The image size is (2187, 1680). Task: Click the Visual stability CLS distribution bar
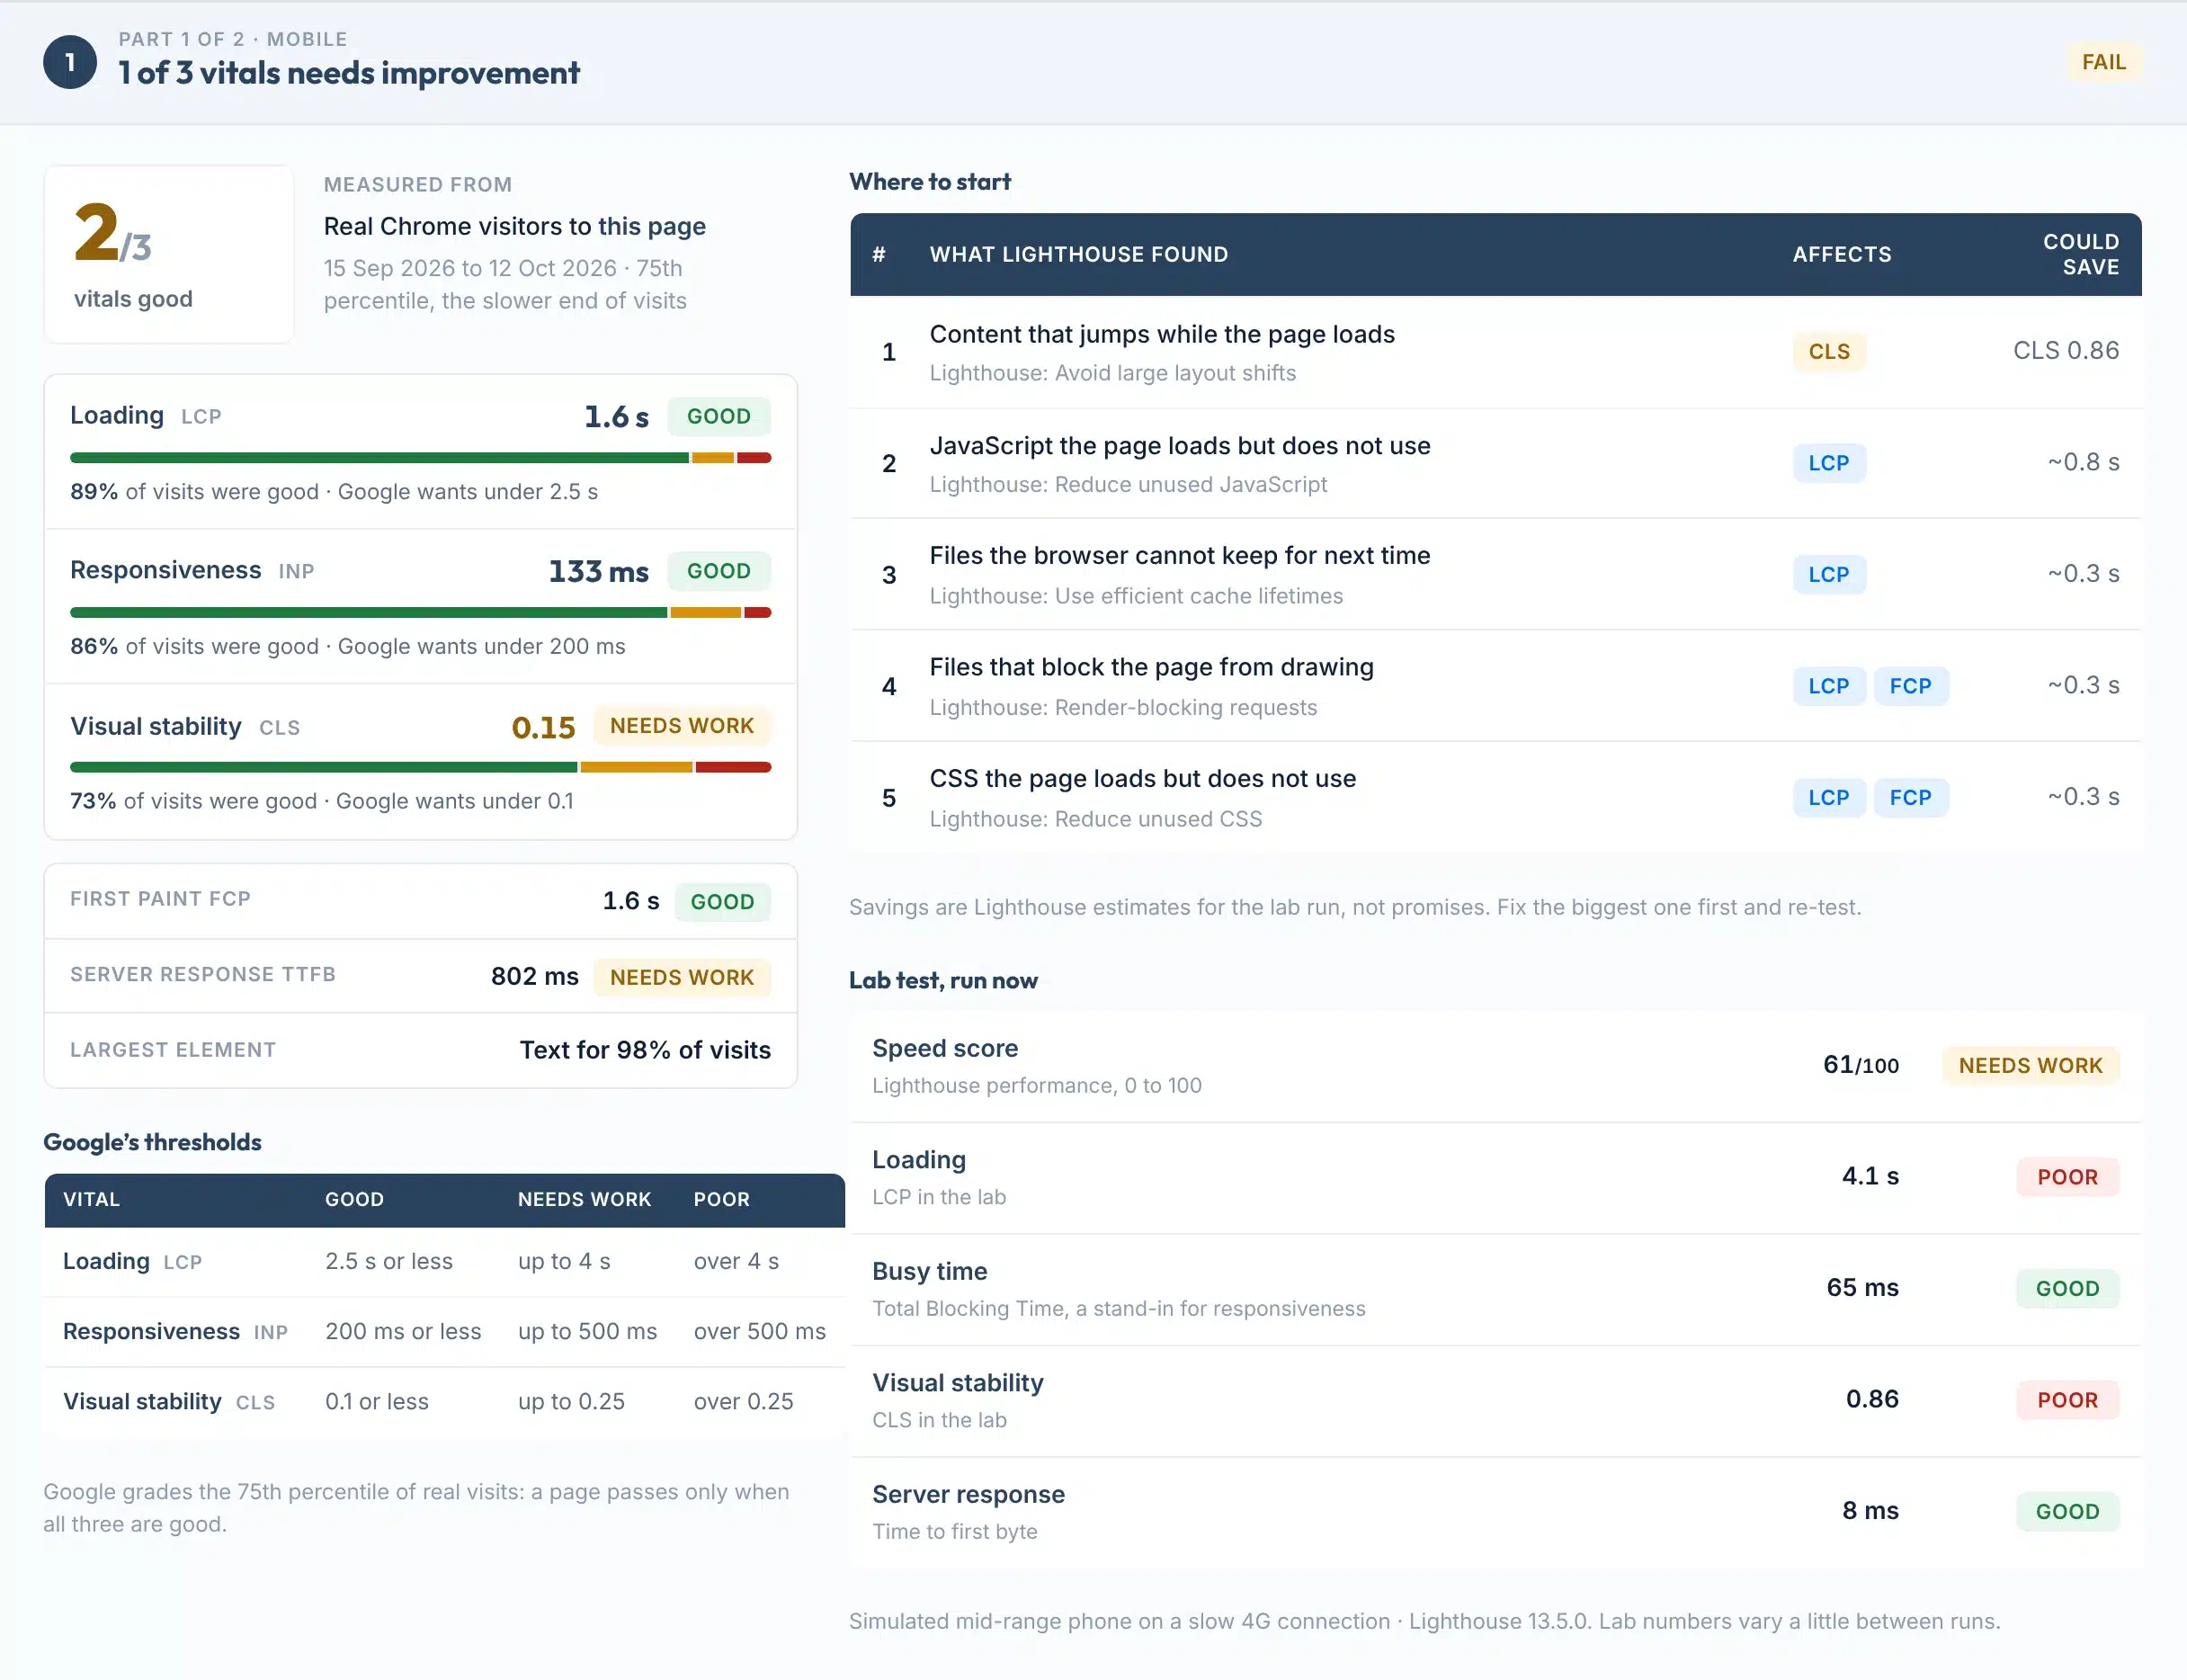[x=420, y=768]
